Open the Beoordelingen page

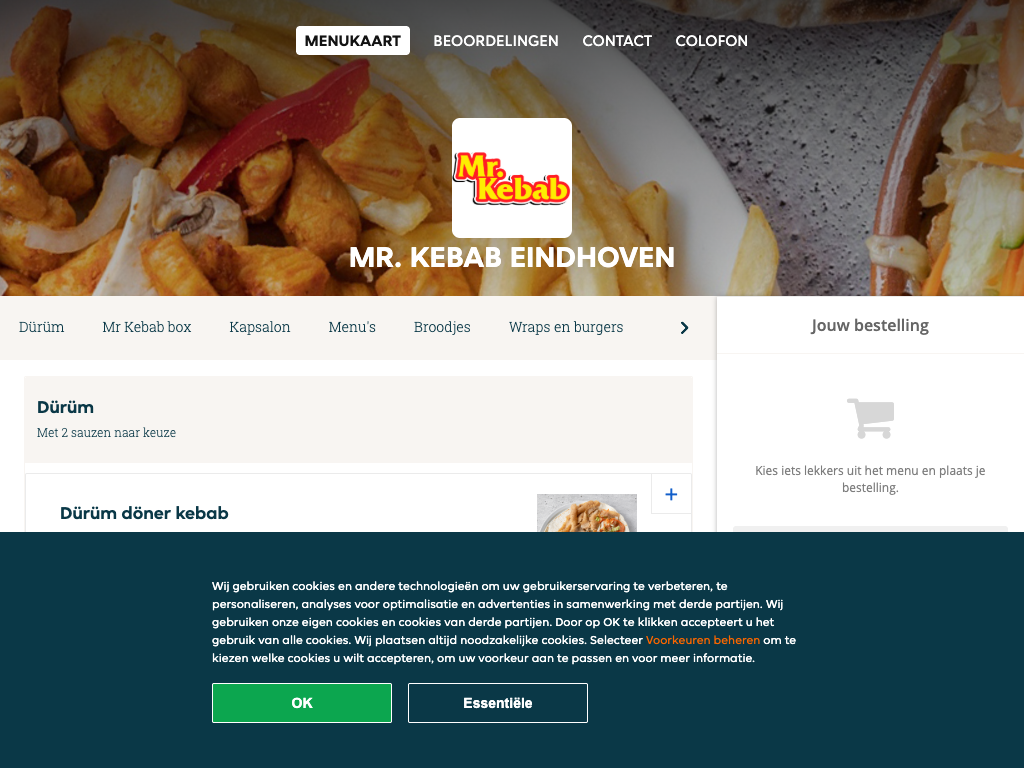496,40
